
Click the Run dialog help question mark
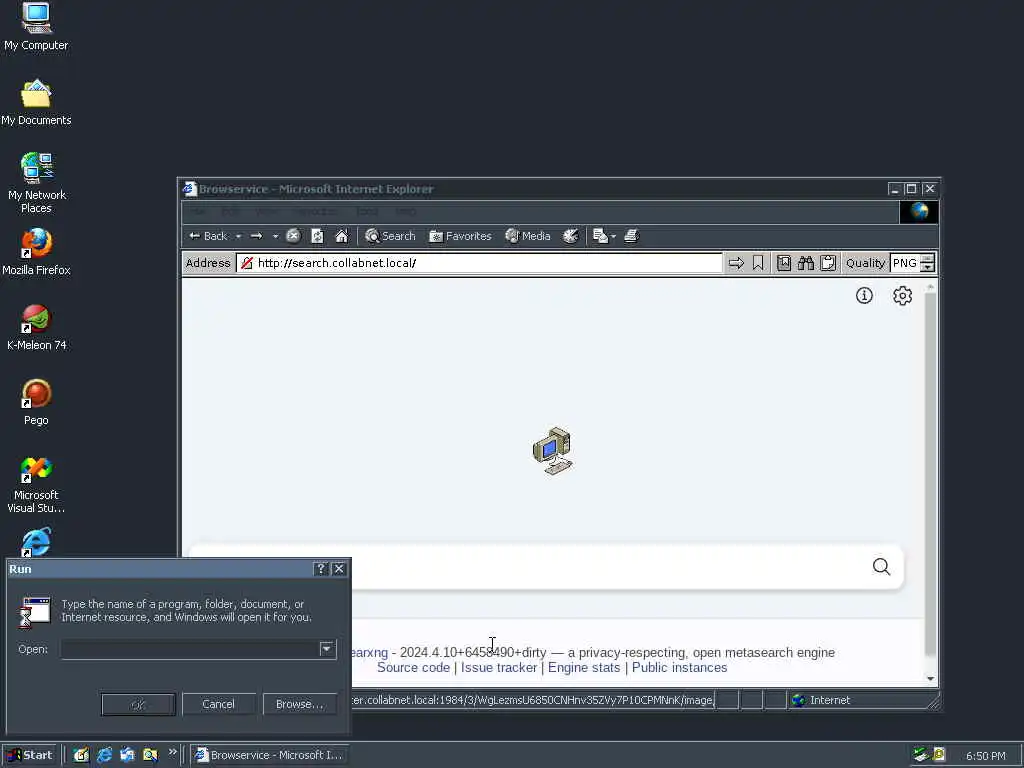click(321, 569)
